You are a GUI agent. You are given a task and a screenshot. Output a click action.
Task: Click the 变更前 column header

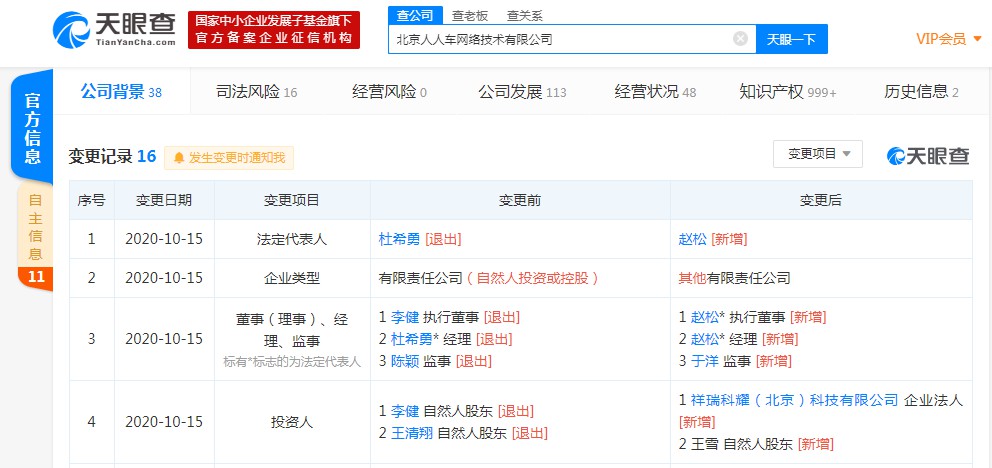click(520, 200)
